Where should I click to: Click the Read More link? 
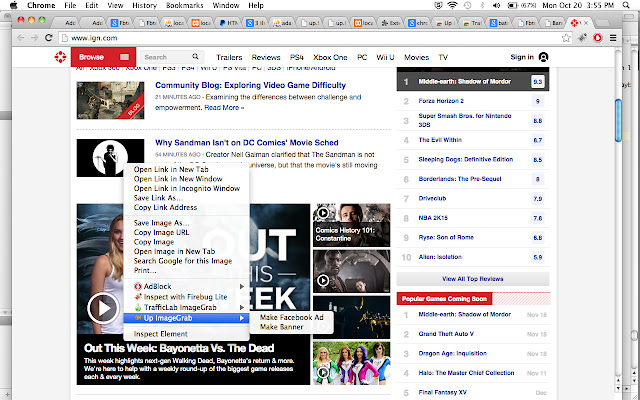pyautogui.click(x=224, y=108)
